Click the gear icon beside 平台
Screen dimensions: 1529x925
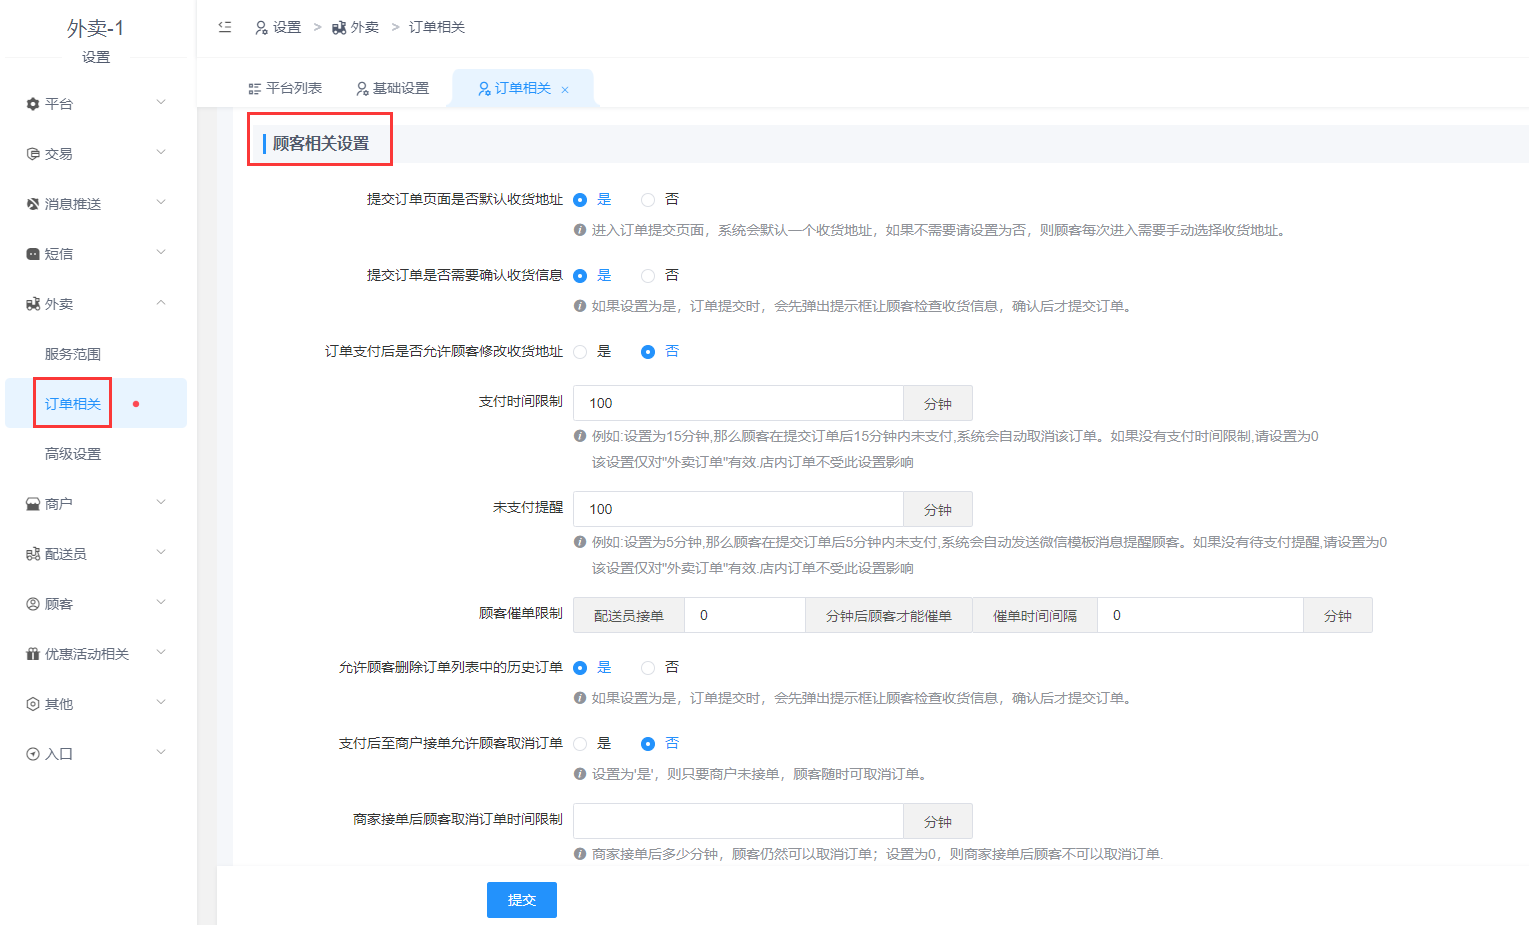[33, 104]
